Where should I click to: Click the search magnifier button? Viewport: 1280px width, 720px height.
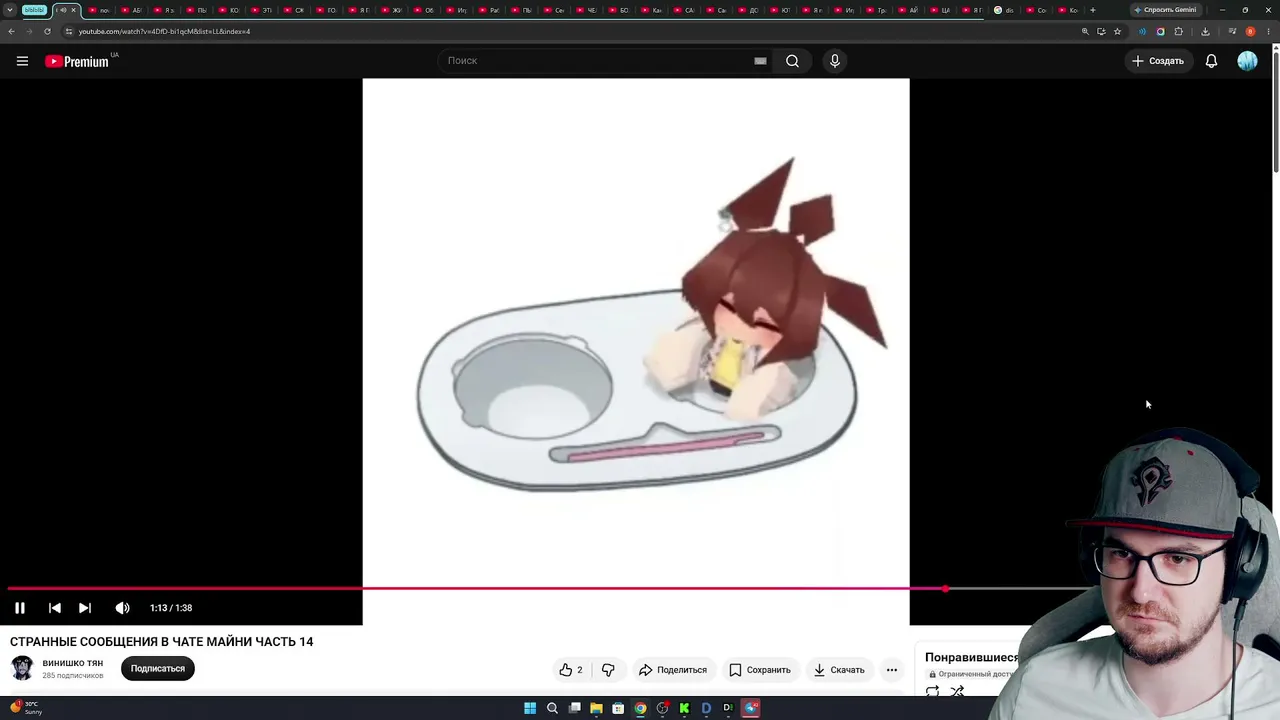[x=792, y=61]
